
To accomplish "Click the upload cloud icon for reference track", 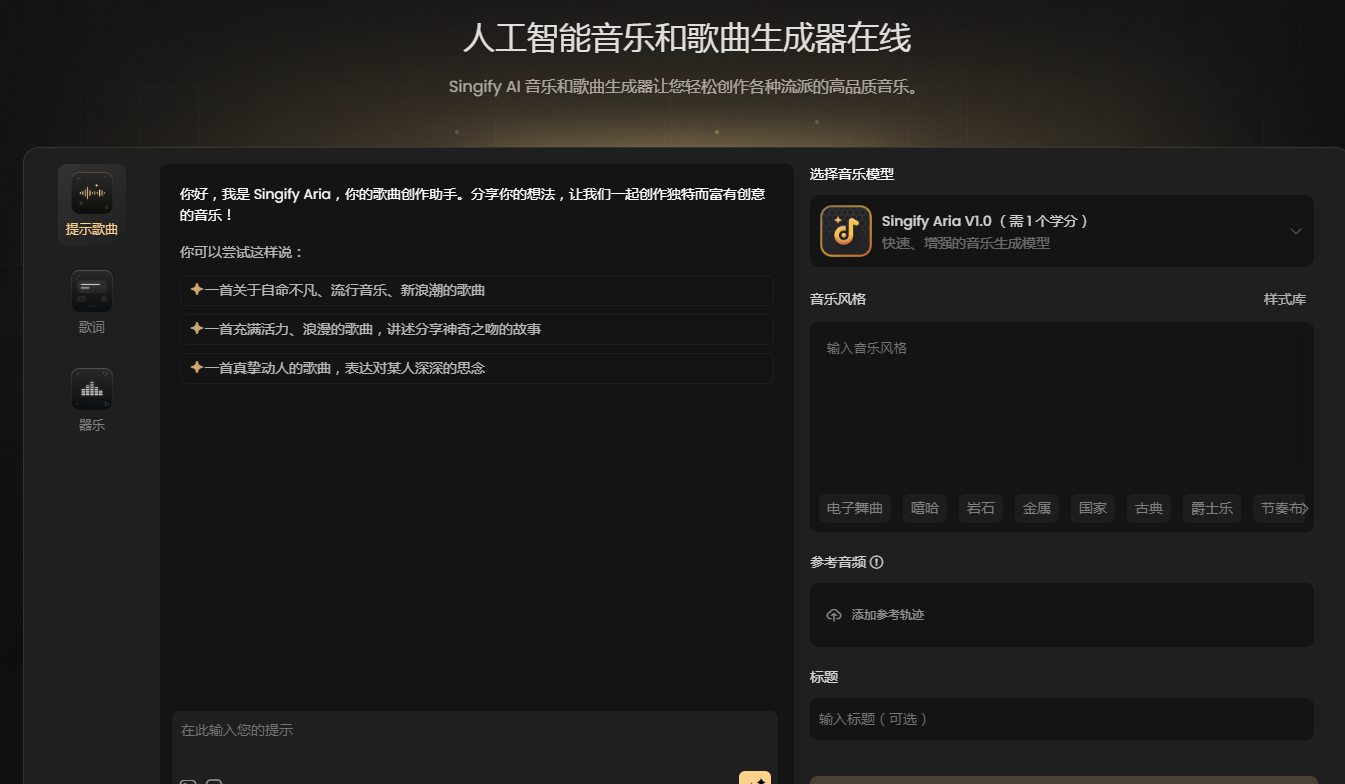I will pyautogui.click(x=834, y=615).
